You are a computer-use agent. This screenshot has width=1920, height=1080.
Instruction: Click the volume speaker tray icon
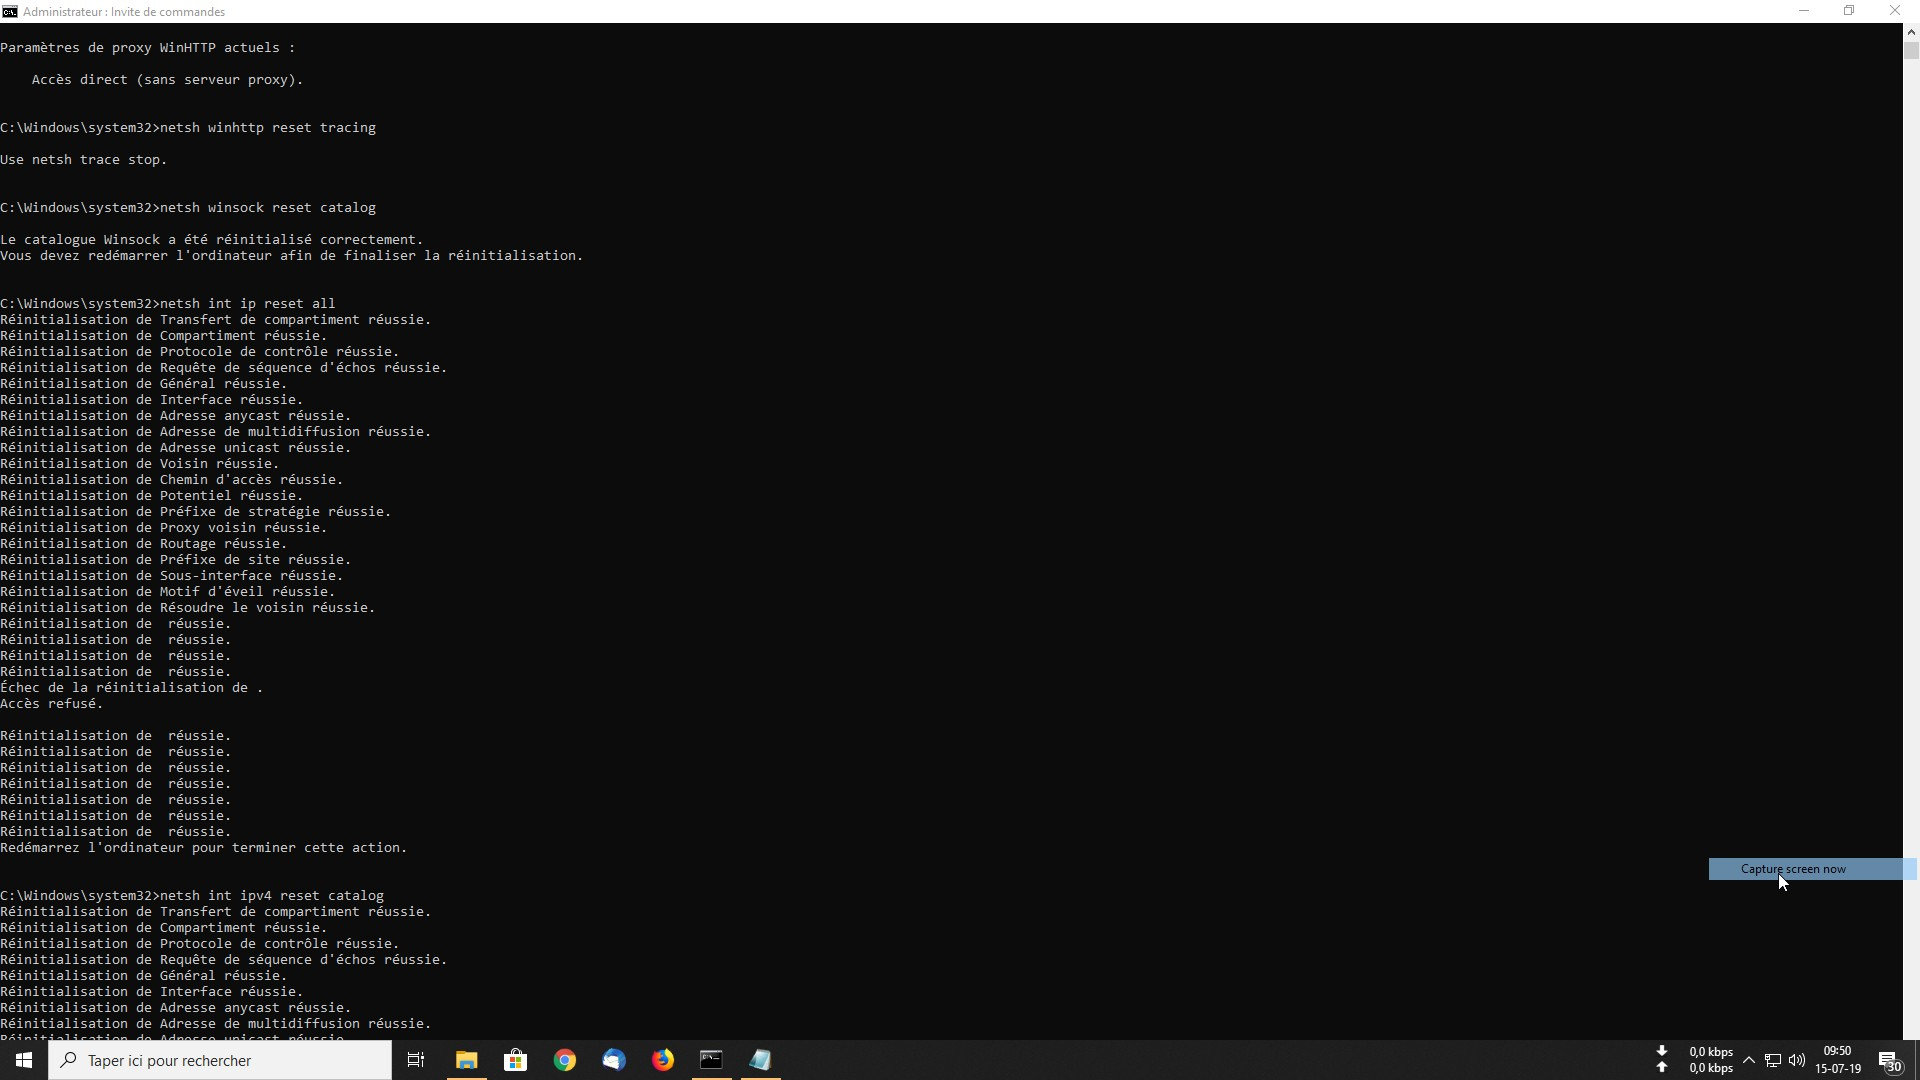(x=1797, y=1060)
